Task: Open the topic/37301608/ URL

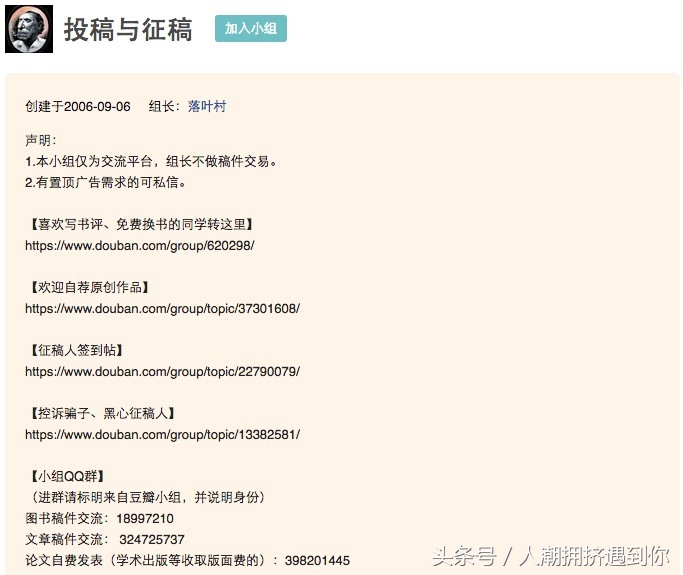Action: (x=162, y=308)
